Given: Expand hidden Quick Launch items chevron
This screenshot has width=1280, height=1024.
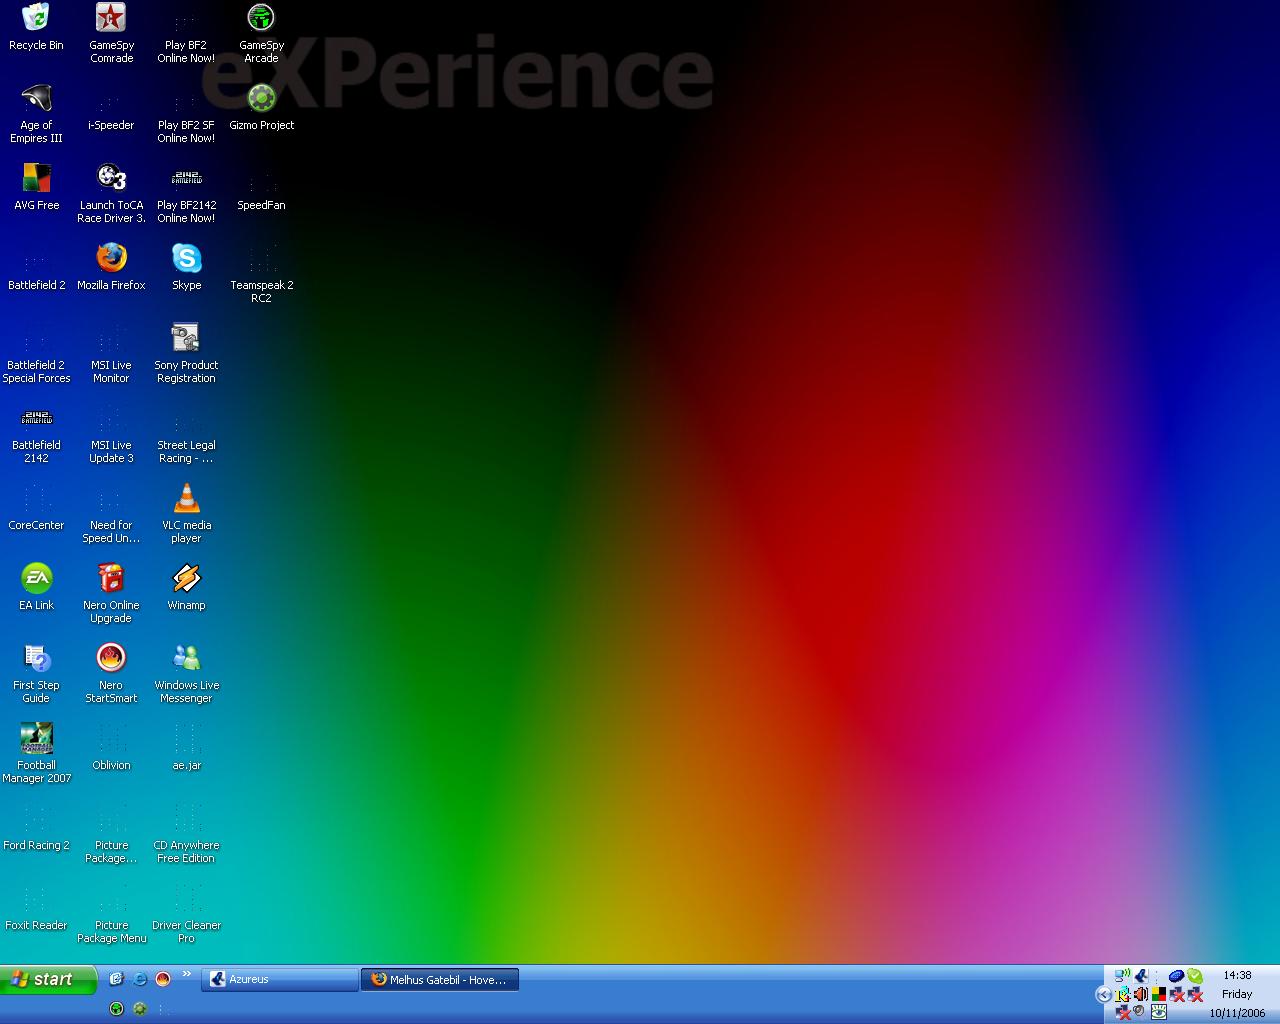Looking at the screenshot, I should click(x=186, y=973).
